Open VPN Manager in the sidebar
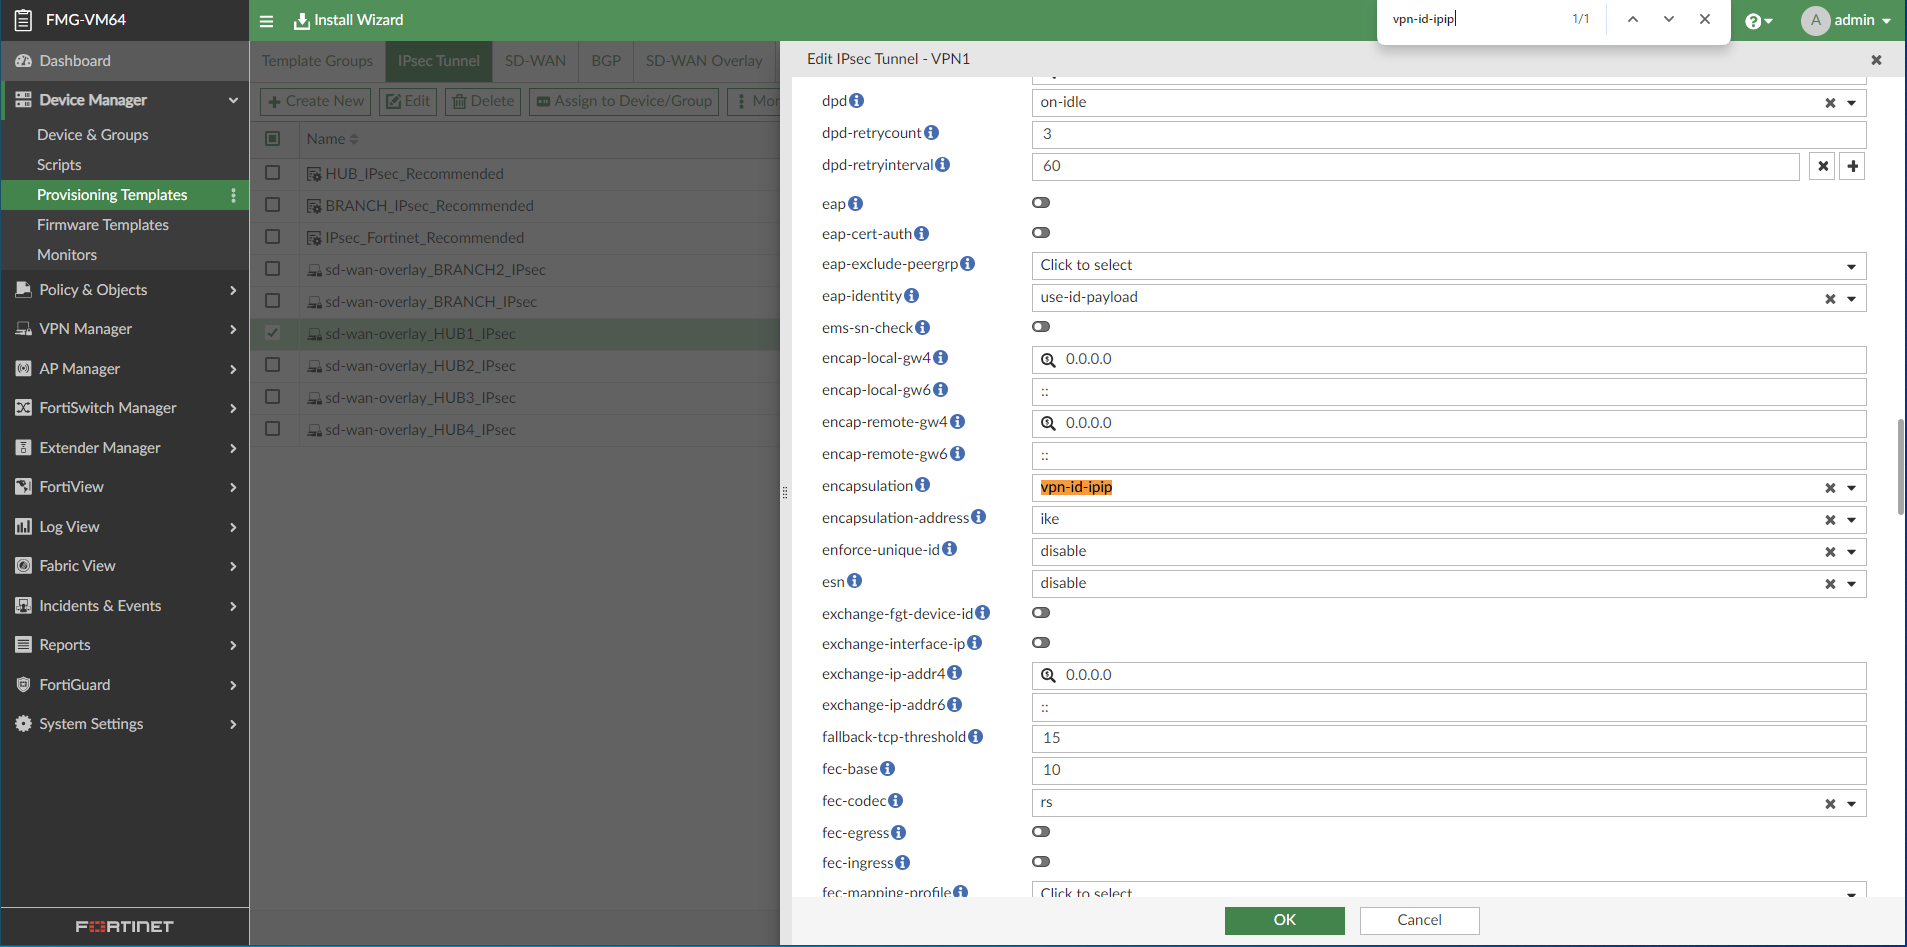 click(85, 328)
